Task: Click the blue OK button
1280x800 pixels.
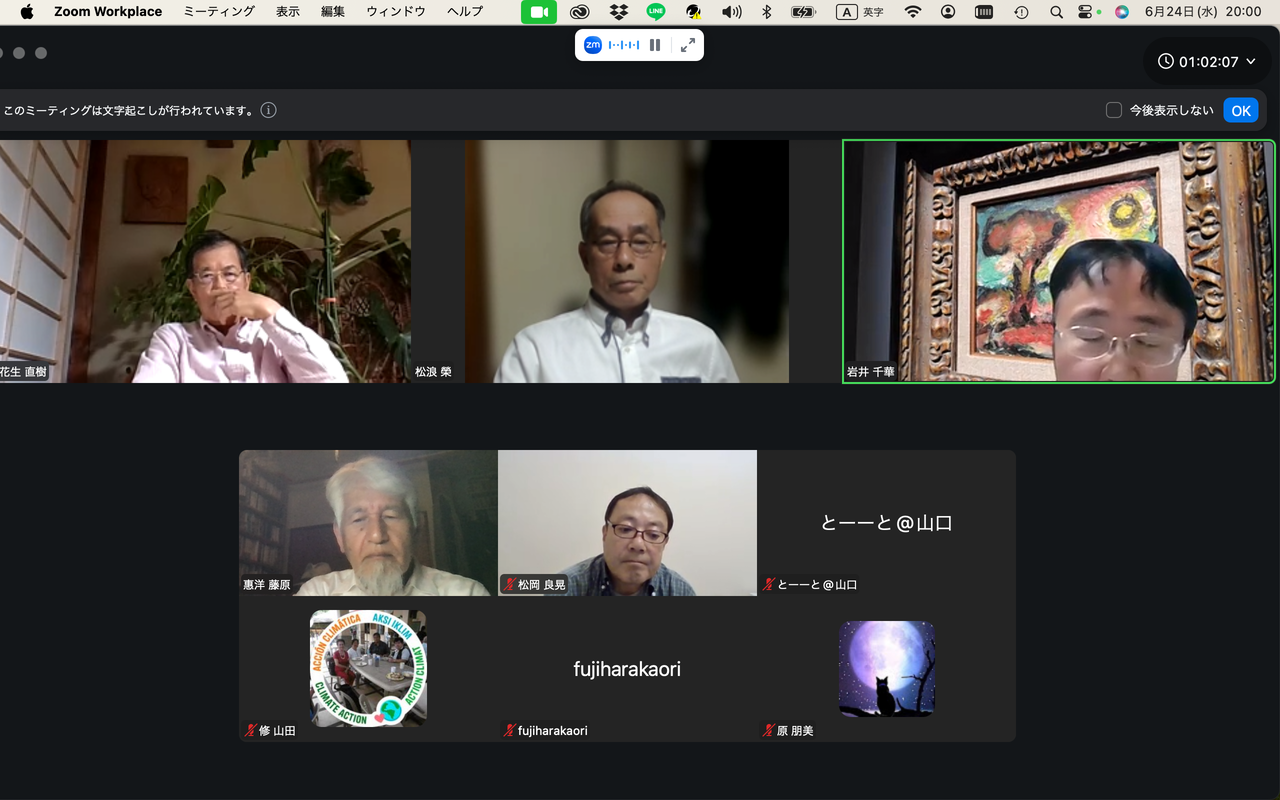Action: click(1241, 110)
